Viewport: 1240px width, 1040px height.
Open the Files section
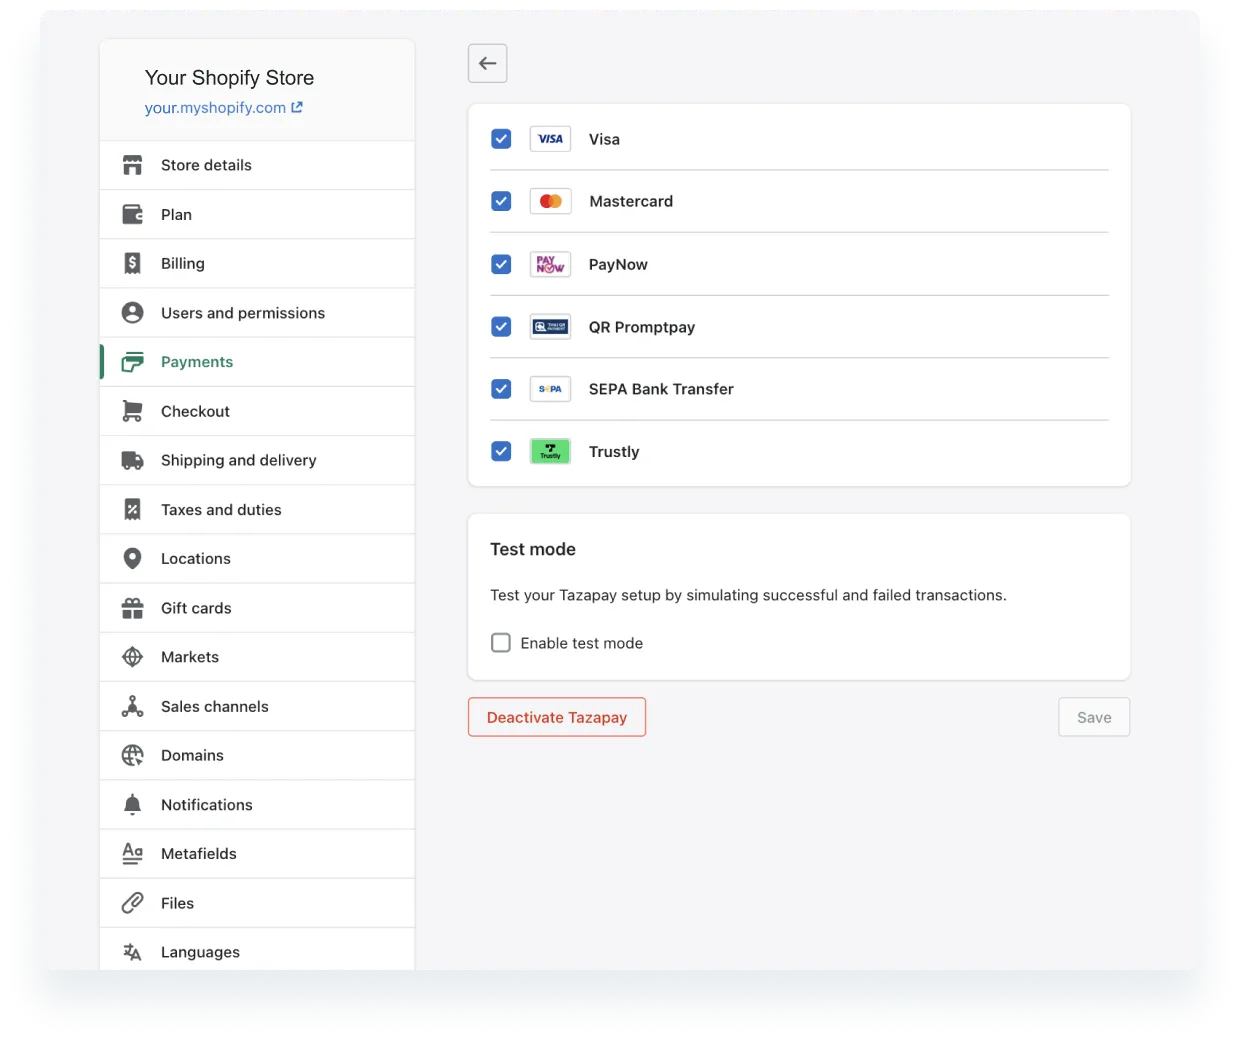click(x=257, y=903)
